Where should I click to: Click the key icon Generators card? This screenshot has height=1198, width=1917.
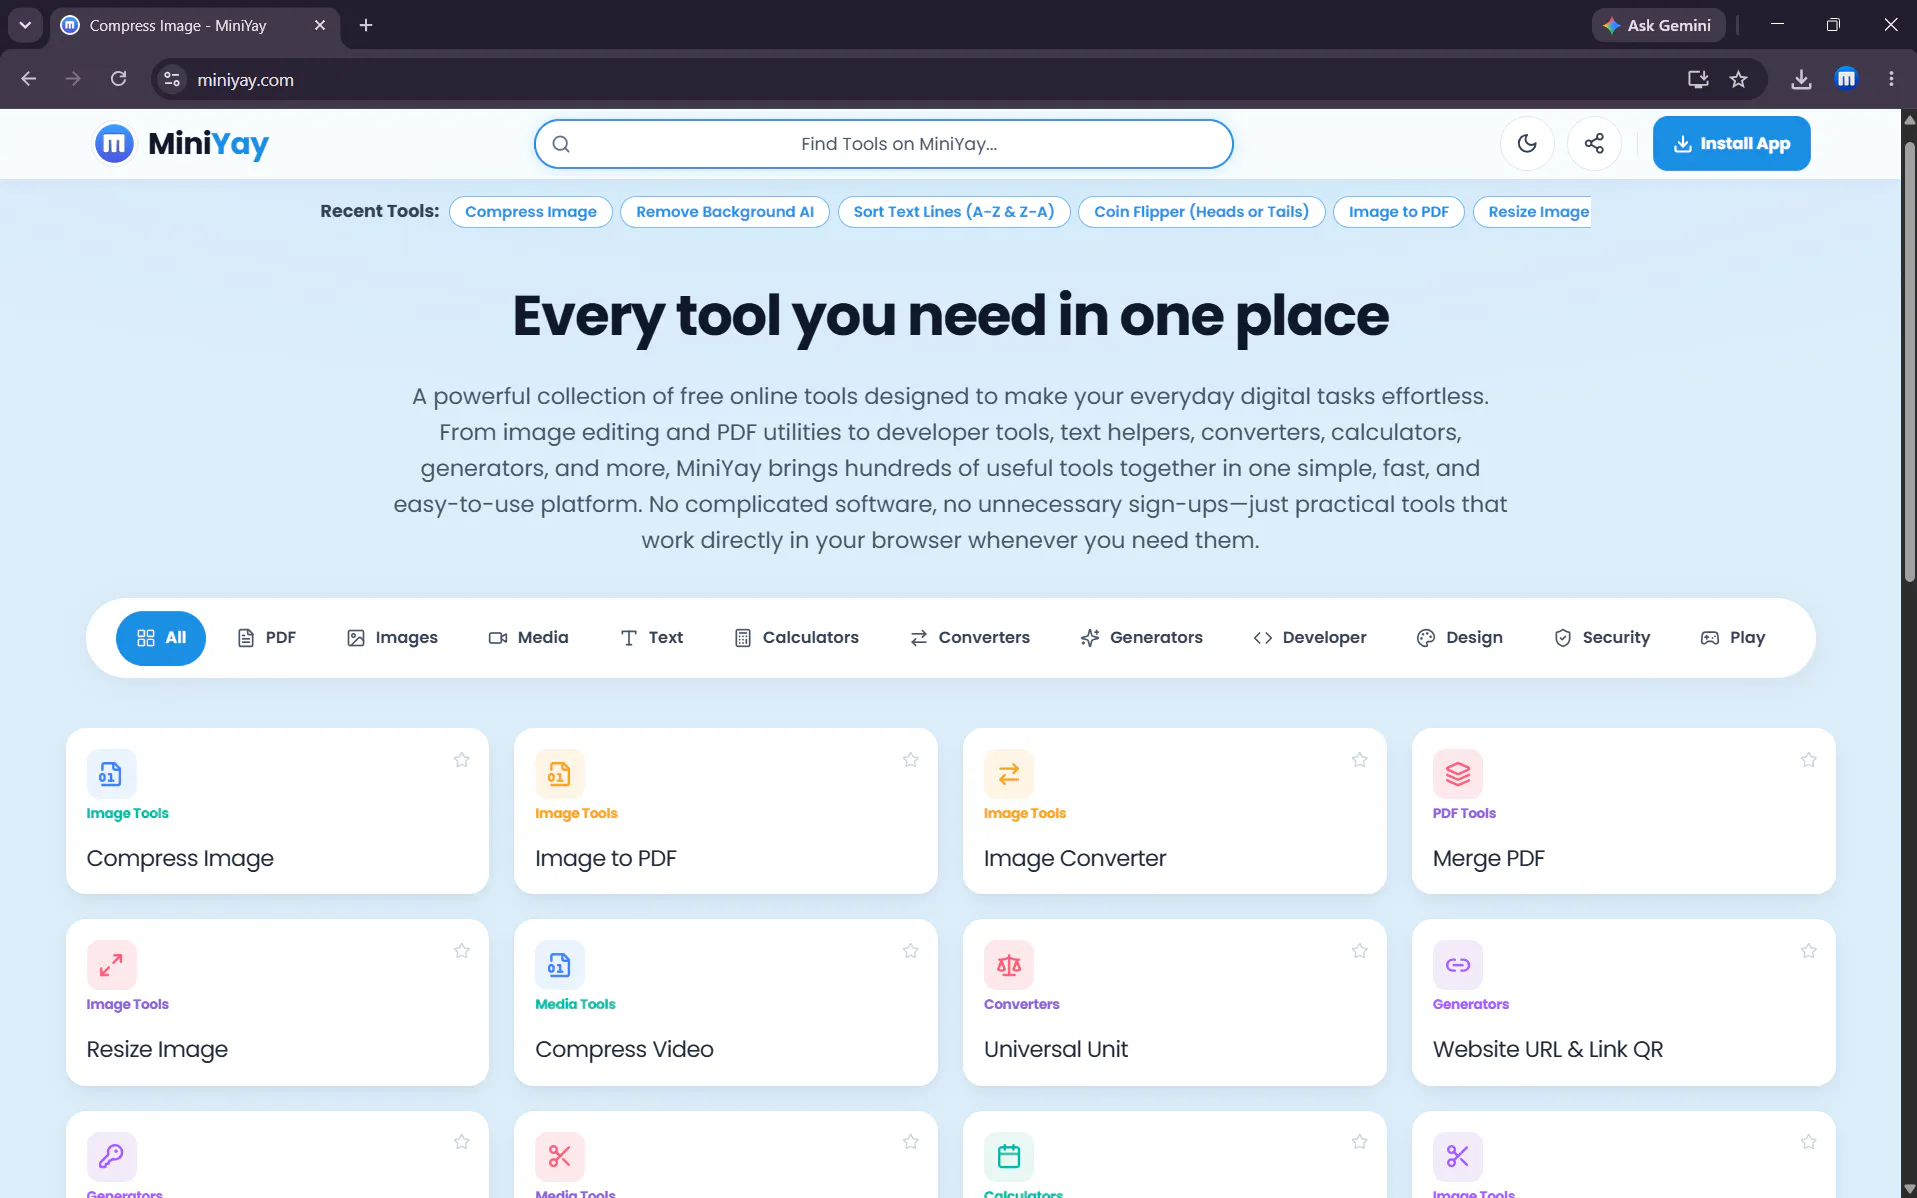click(111, 1156)
